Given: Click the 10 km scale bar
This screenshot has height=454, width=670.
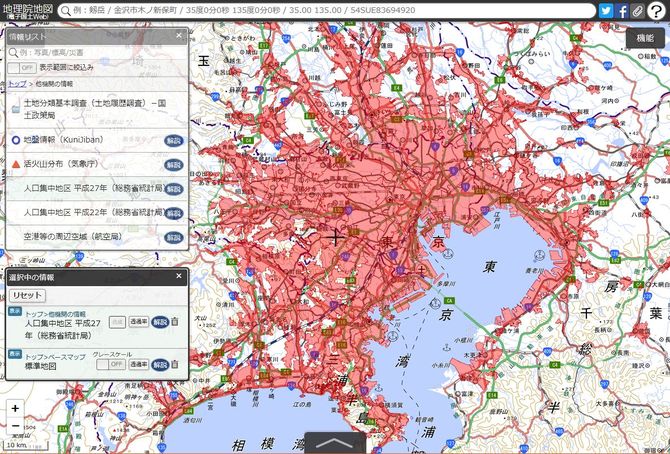Looking at the screenshot, I should 25,445.
